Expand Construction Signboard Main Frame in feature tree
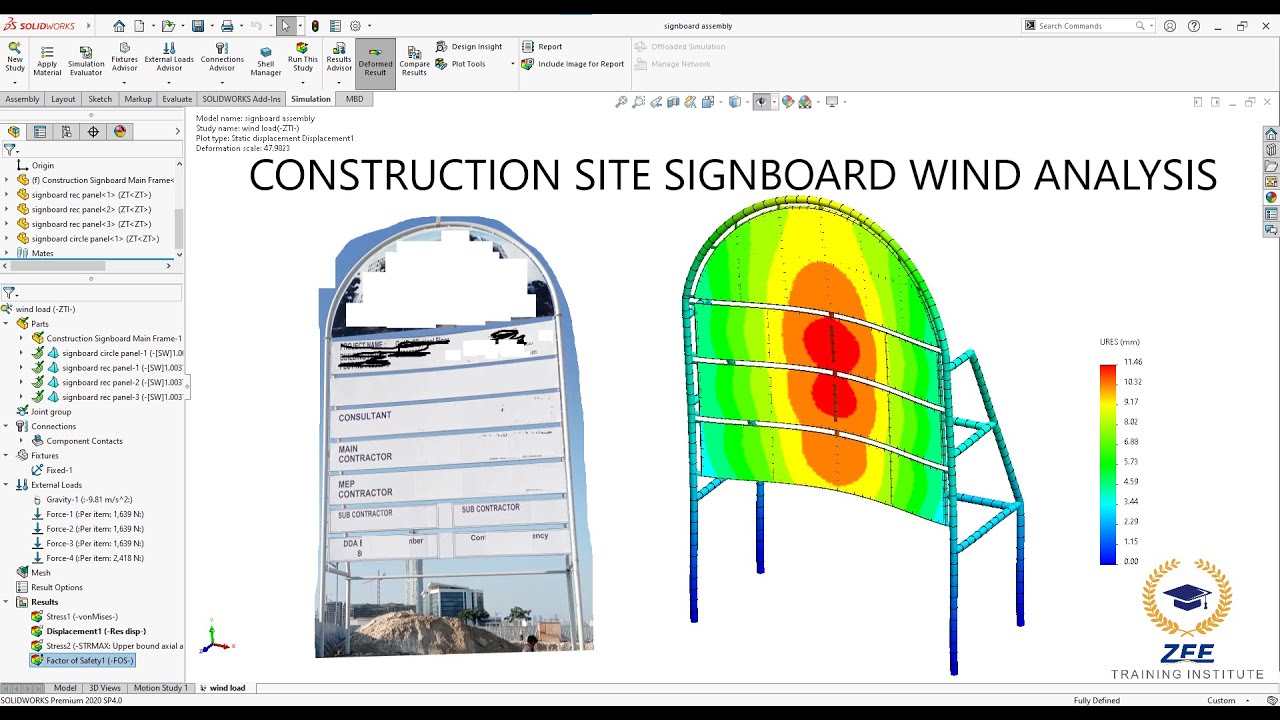Screen dimensions: 1280x720 pos(7,180)
